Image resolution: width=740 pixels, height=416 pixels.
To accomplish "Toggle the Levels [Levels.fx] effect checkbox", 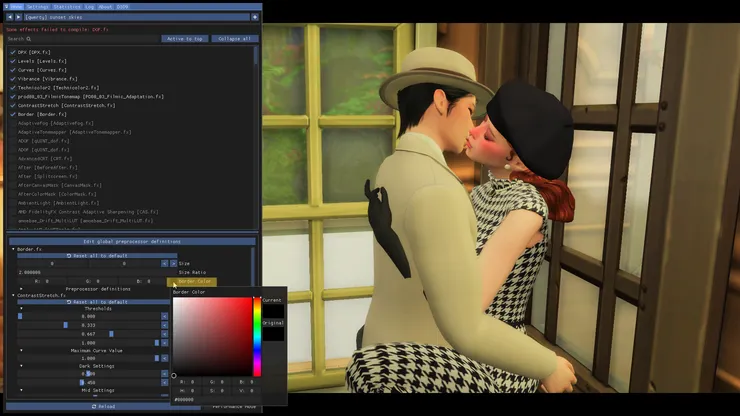I will 13,61.
